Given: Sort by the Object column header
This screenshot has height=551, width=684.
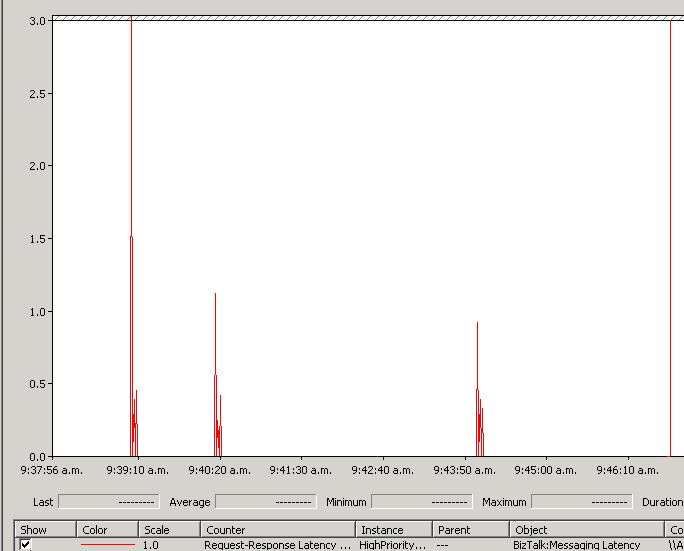Looking at the screenshot, I should (587, 530).
